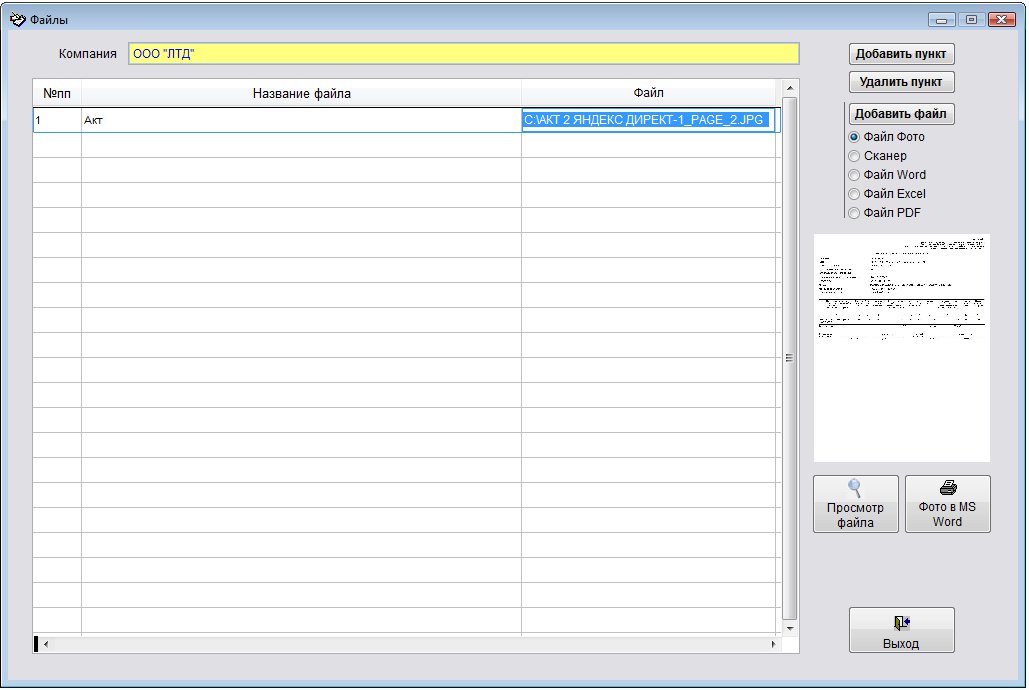Minimize the Файлы window

pos(942,20)
